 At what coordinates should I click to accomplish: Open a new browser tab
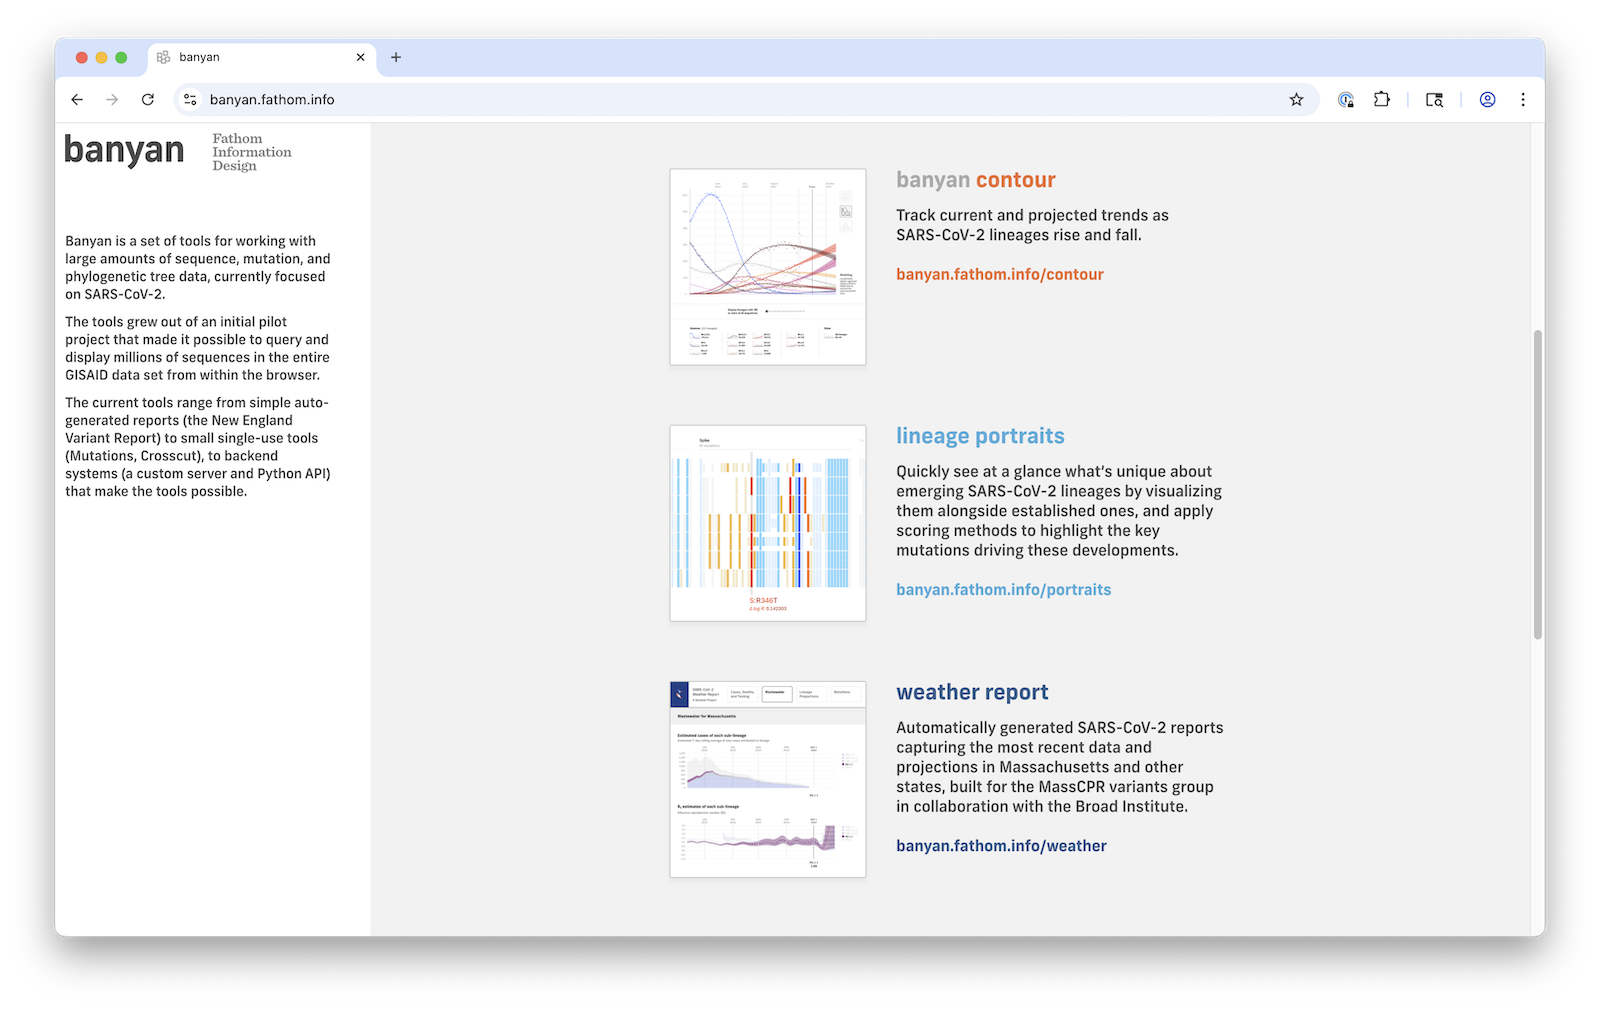[396, 58]
